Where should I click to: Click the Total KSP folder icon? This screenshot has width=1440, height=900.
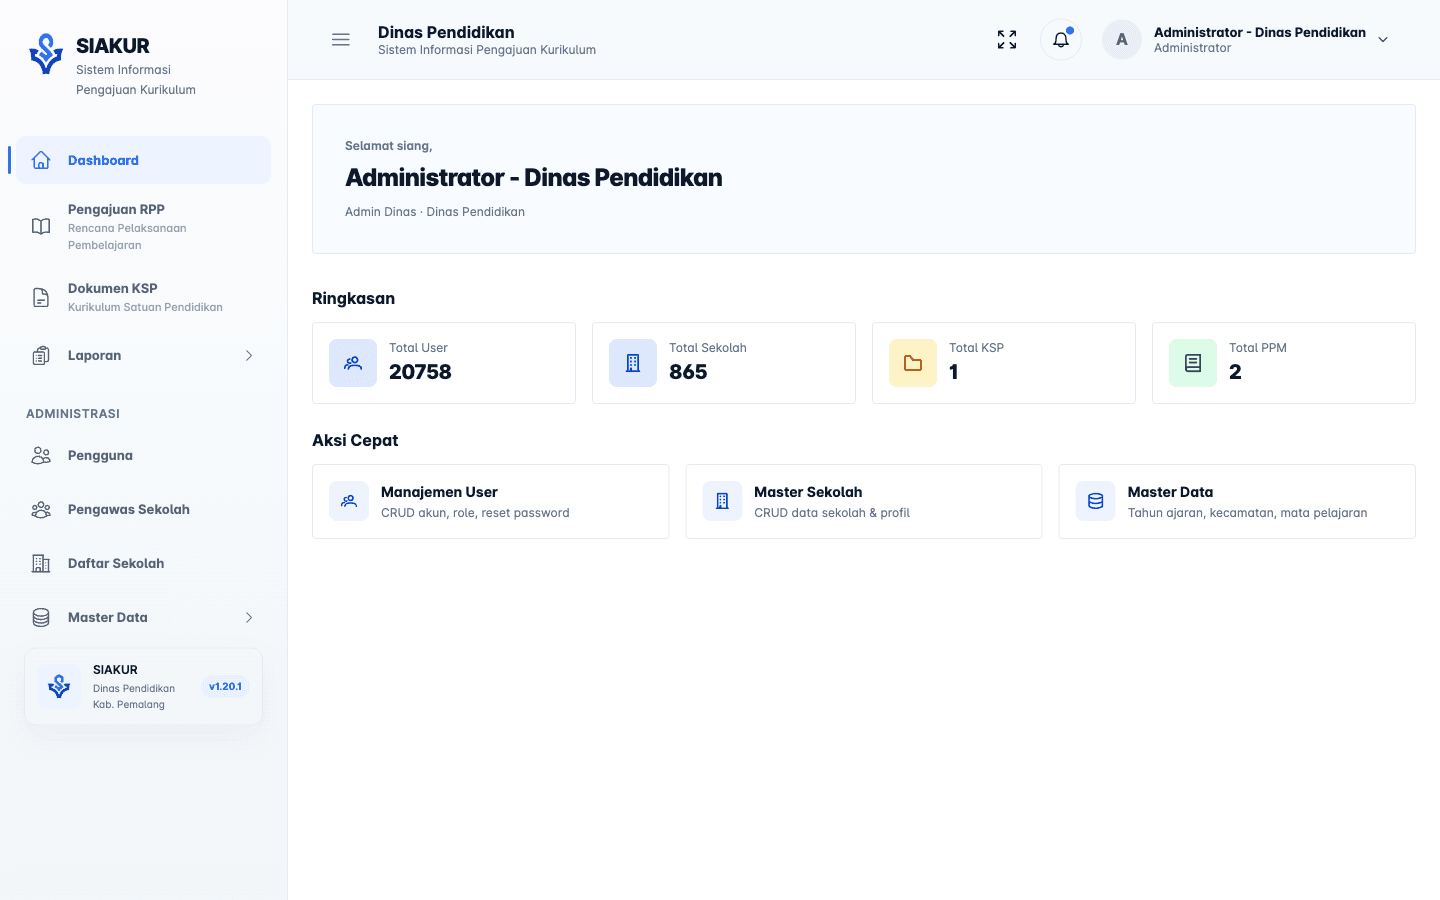point(913,363)
